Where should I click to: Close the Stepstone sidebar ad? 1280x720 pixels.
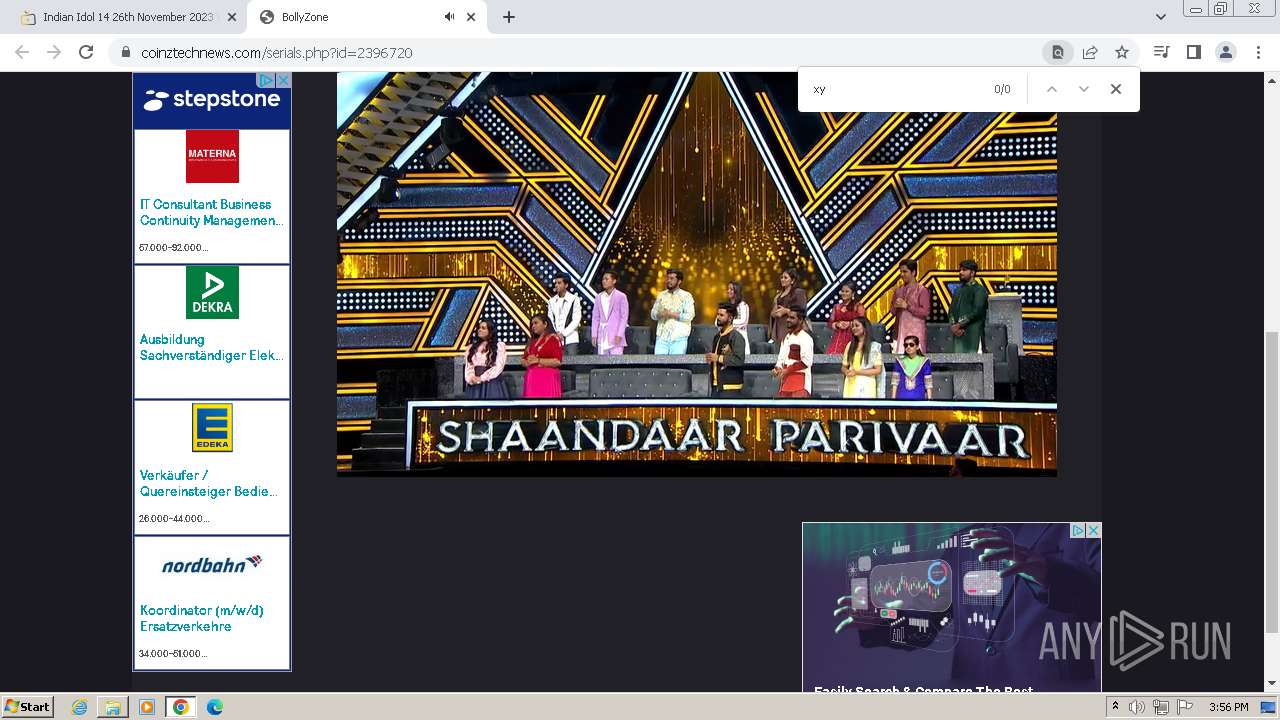pyautogui.click(x=283, y=80)
